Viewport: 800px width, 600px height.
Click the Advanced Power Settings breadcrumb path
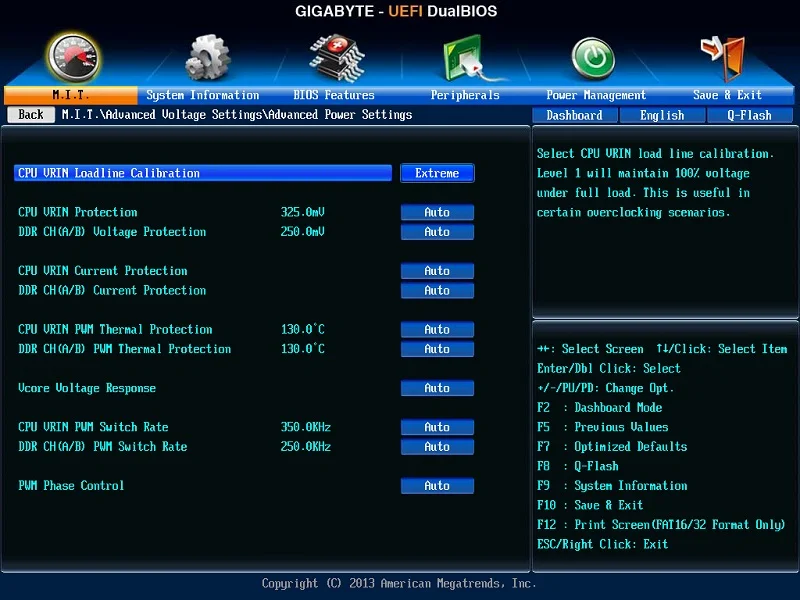(340, 115)
